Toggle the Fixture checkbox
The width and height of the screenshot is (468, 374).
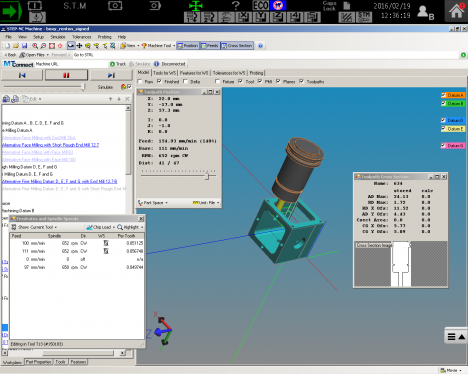[218, 81]
